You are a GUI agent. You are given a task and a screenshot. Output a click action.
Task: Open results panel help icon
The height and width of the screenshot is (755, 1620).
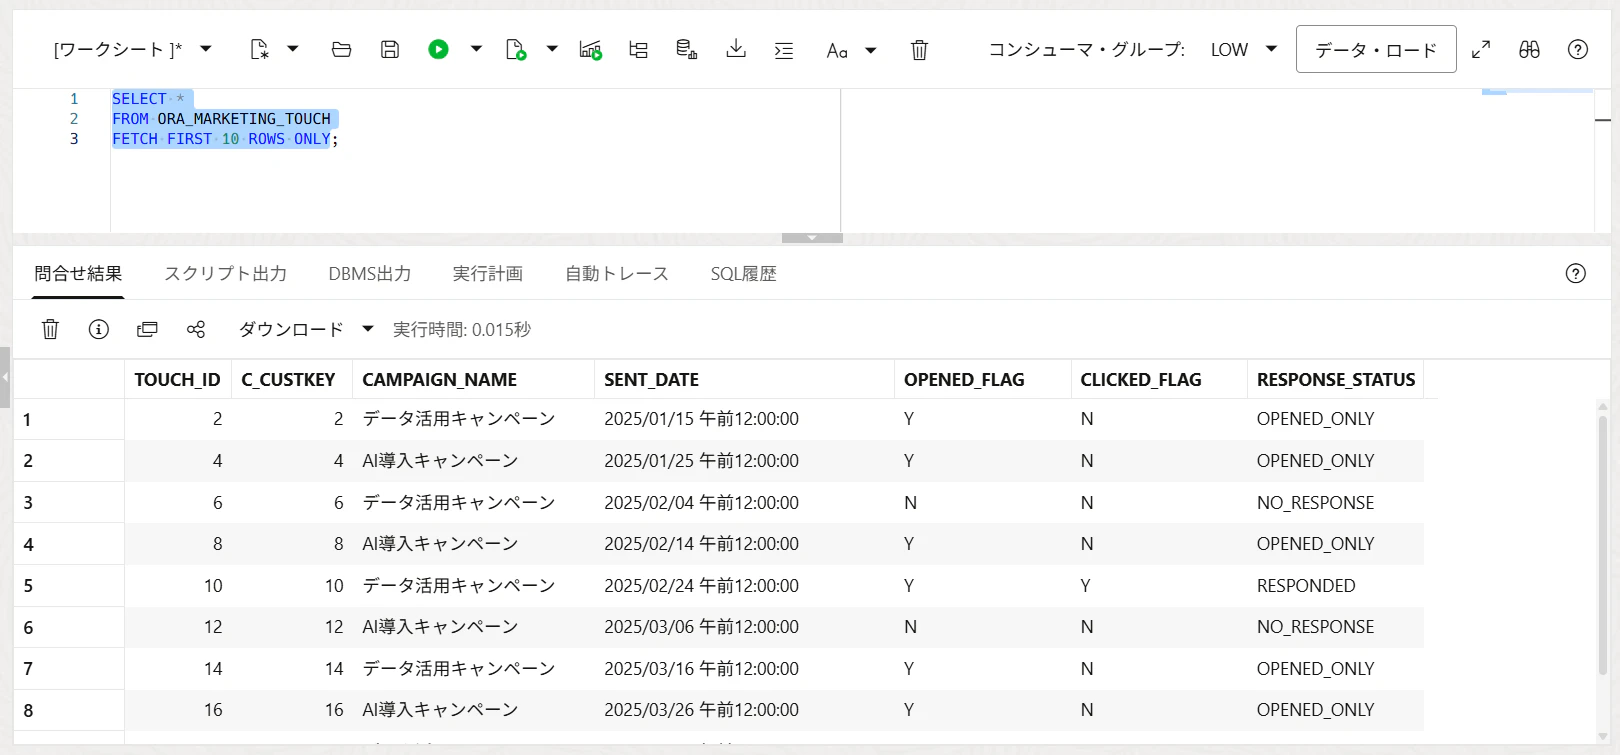[1576, 273]
